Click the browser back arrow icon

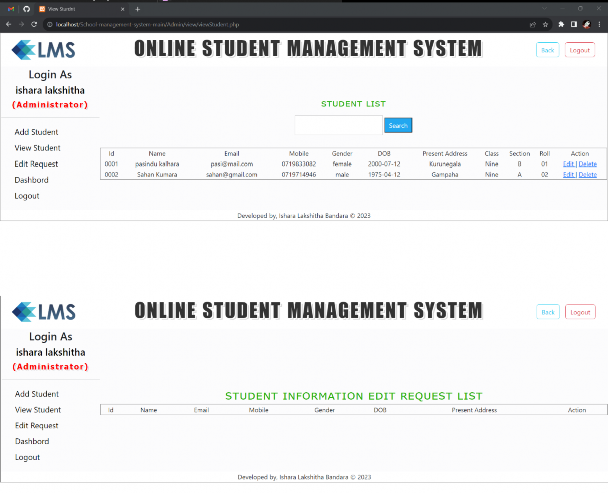point(9,23)
